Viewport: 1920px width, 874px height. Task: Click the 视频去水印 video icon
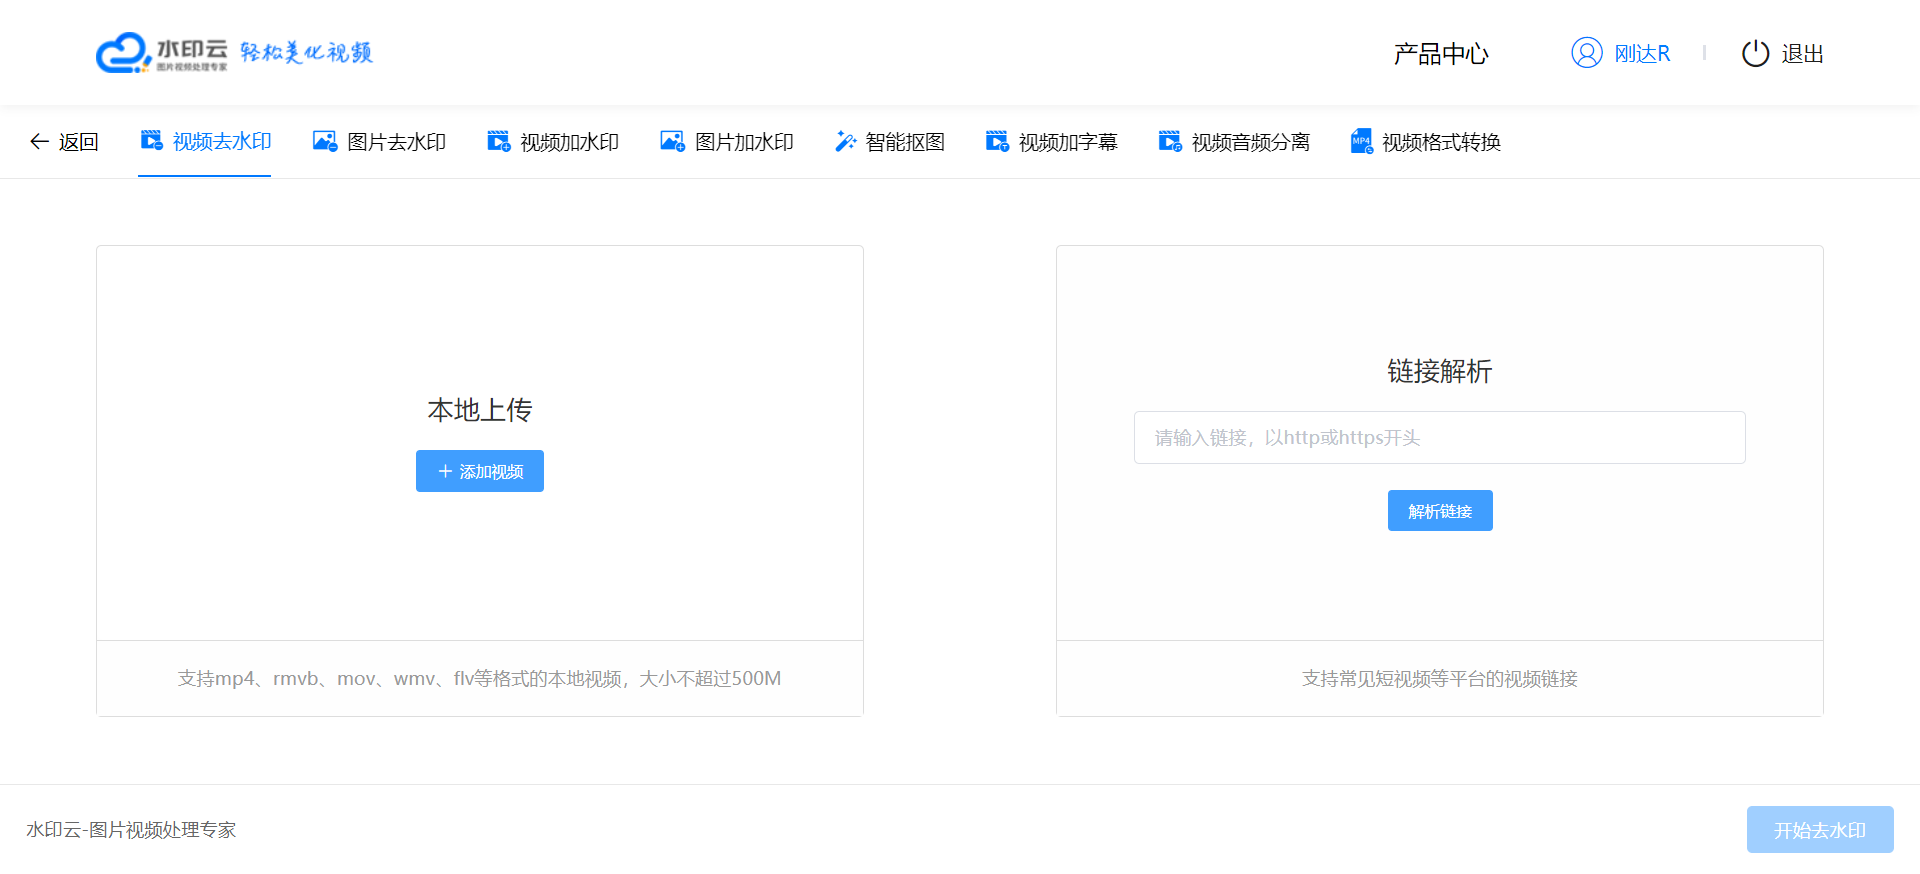[151, 141]
